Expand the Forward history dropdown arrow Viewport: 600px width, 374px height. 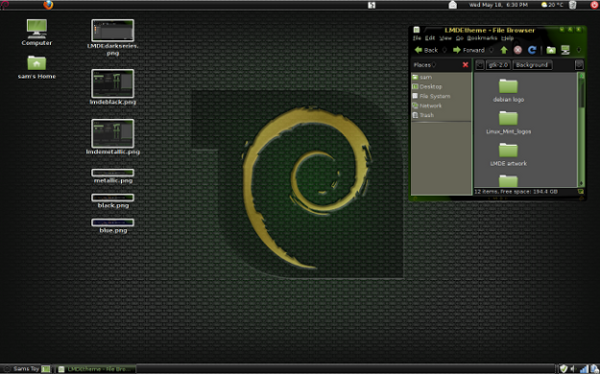pyautogui.click(x=491, y=50)
